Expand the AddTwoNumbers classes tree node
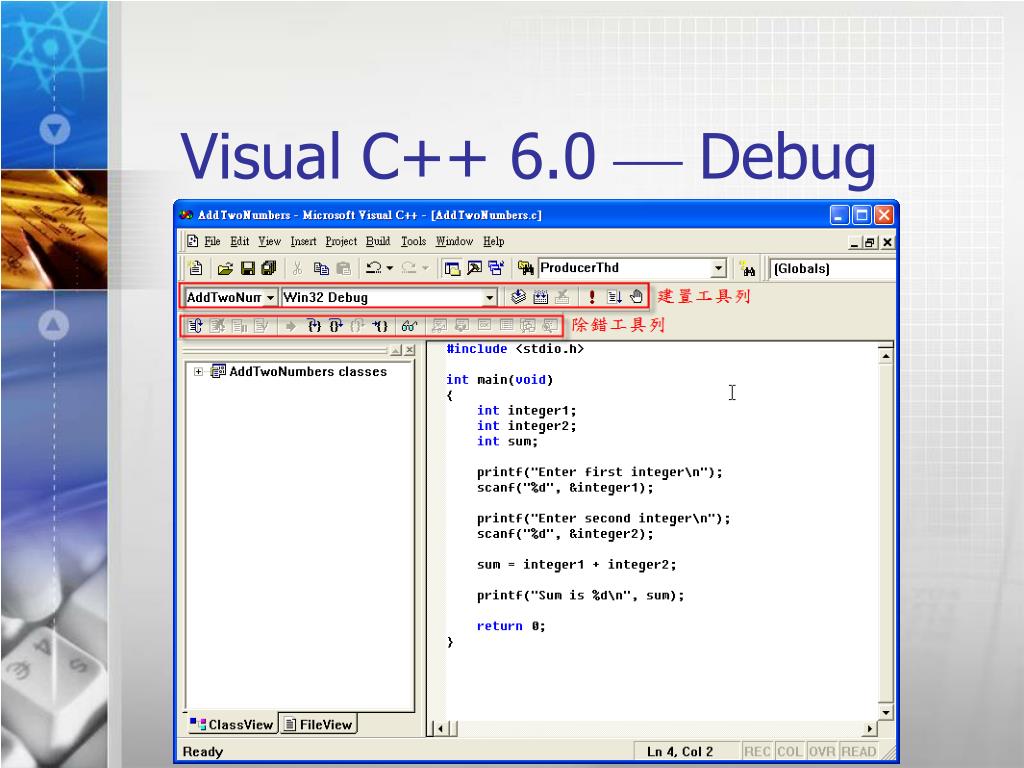Screen dimensions: 1024x768 coord(198,372)
